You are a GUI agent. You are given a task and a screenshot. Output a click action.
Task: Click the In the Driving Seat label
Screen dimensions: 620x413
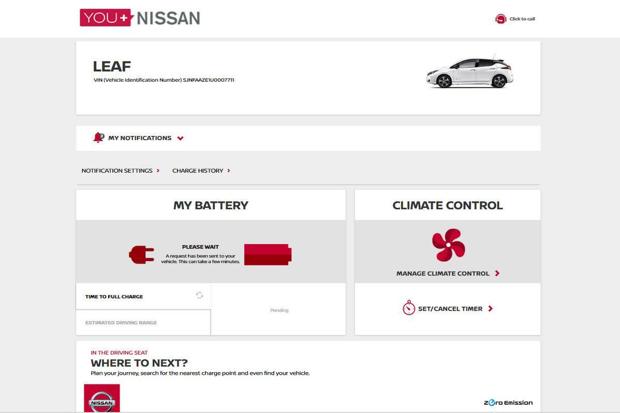point(119,352)
